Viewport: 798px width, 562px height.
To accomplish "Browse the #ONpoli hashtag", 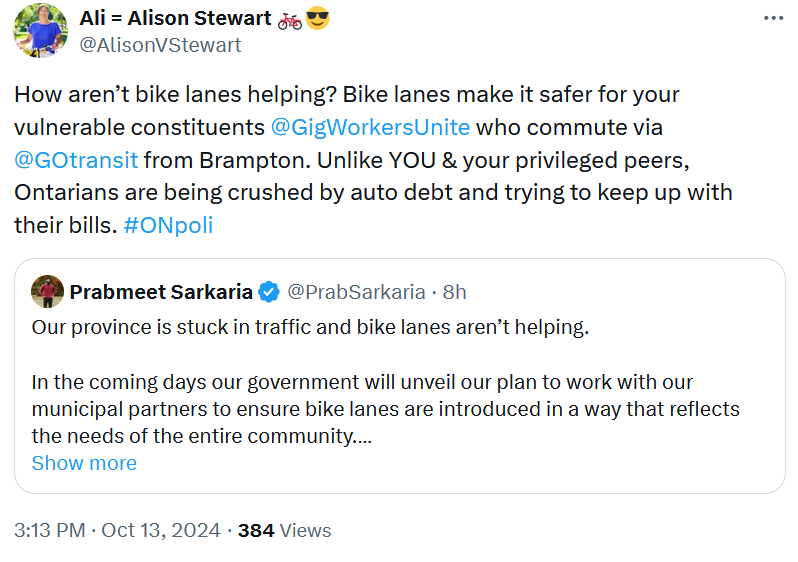I will click(169, 225).
